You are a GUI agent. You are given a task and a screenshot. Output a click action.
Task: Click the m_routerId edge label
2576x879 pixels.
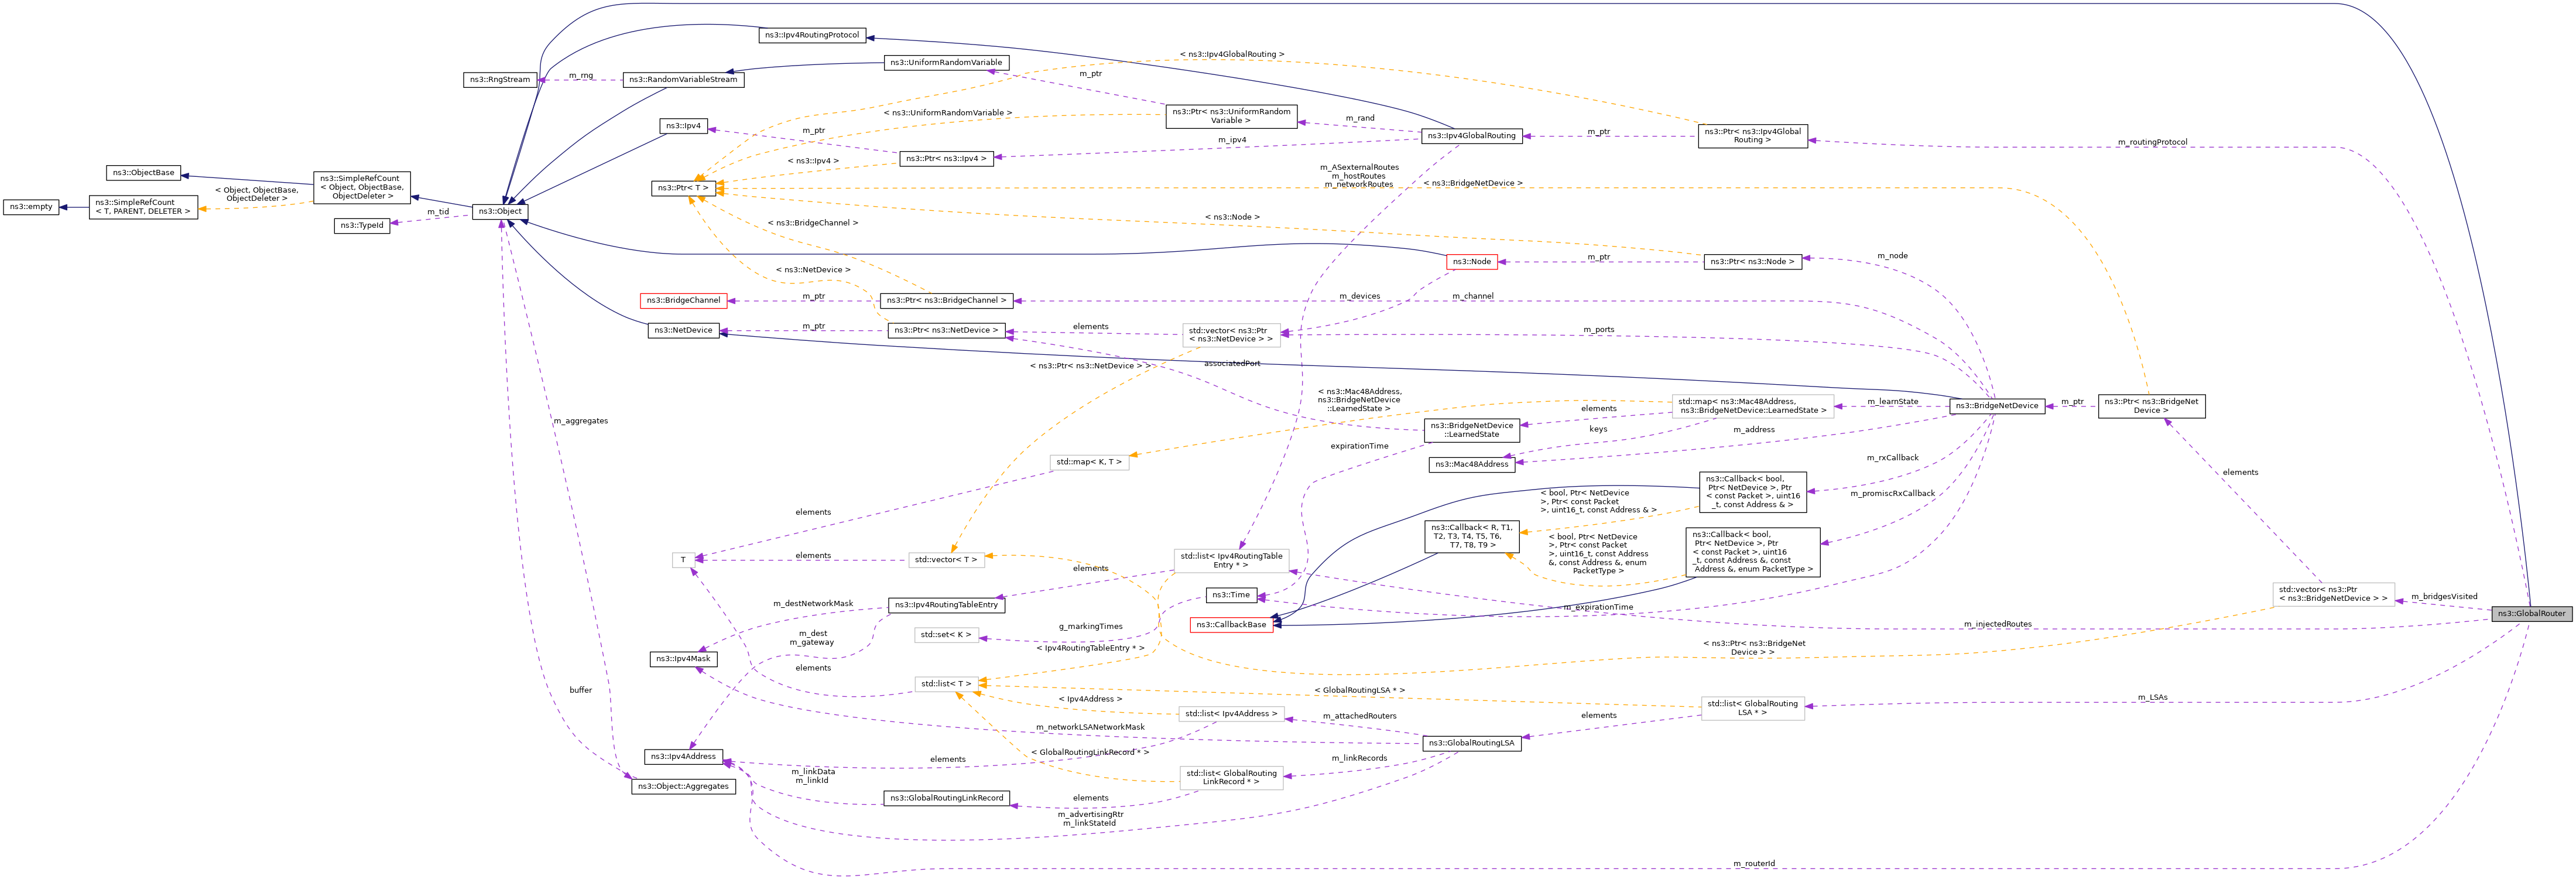[1754, 863]
